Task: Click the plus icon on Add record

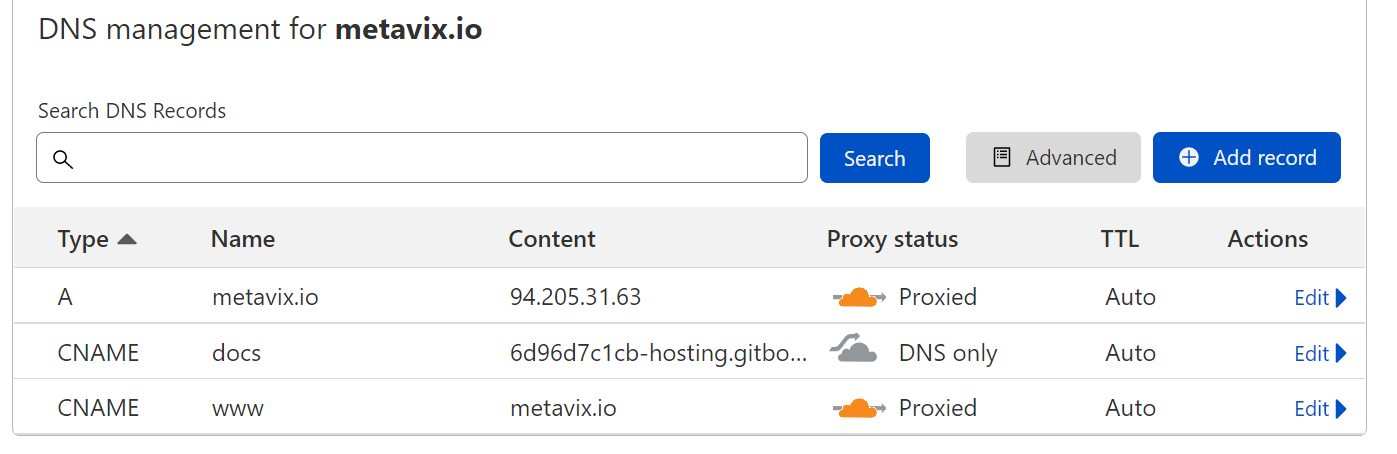Action: pyautogui.click(x=1189, y=158)
